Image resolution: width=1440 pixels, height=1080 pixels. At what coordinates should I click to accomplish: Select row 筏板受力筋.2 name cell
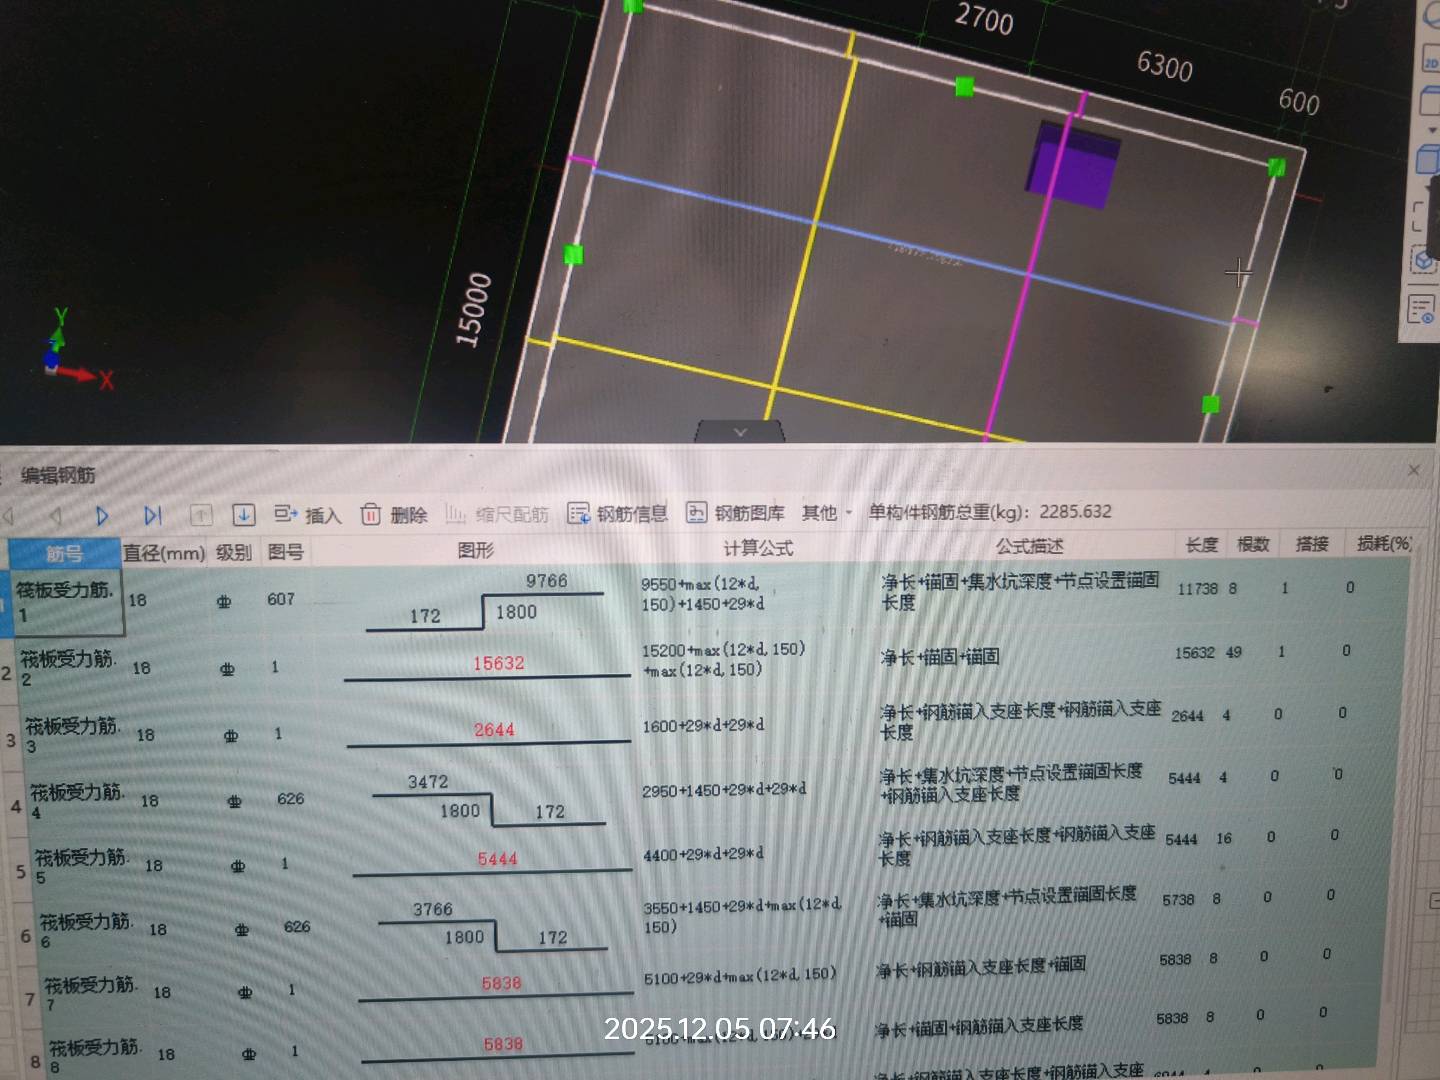tap(70, 668)
